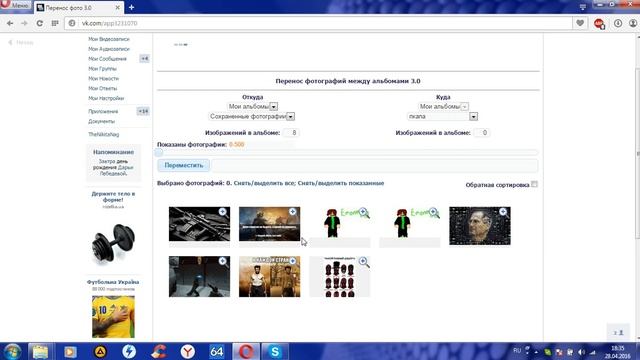This screenshot has height=360, width=640.
Task: Open Документы in sidebar
Action: pyautogui.click(x=101, y=121)
